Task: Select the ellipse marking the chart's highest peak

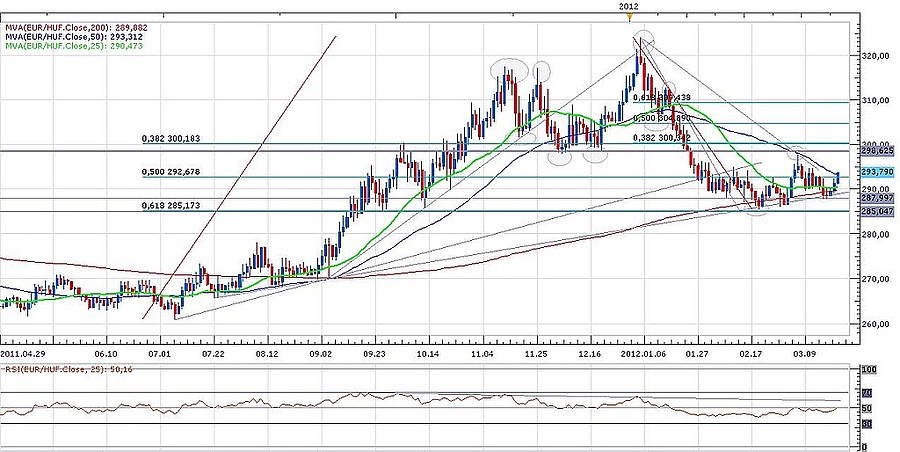Action: pyautogui.click(x=644, y=39)
